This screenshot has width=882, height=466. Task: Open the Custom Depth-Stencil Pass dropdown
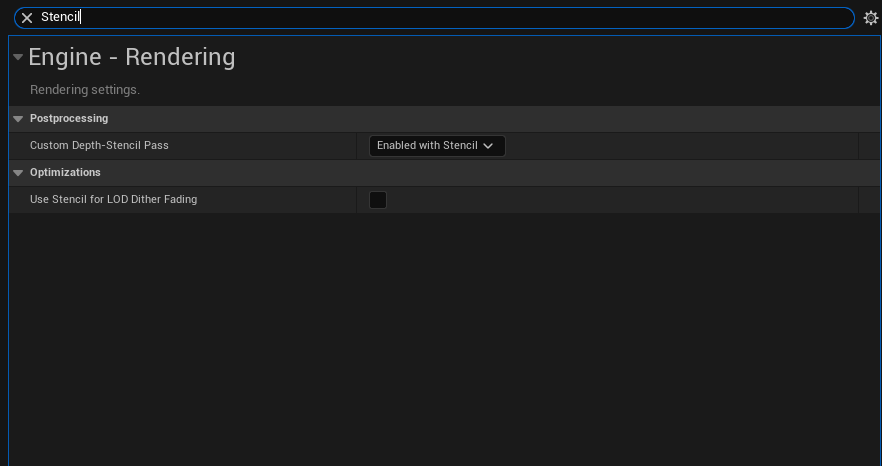click(x=437, y=146)
